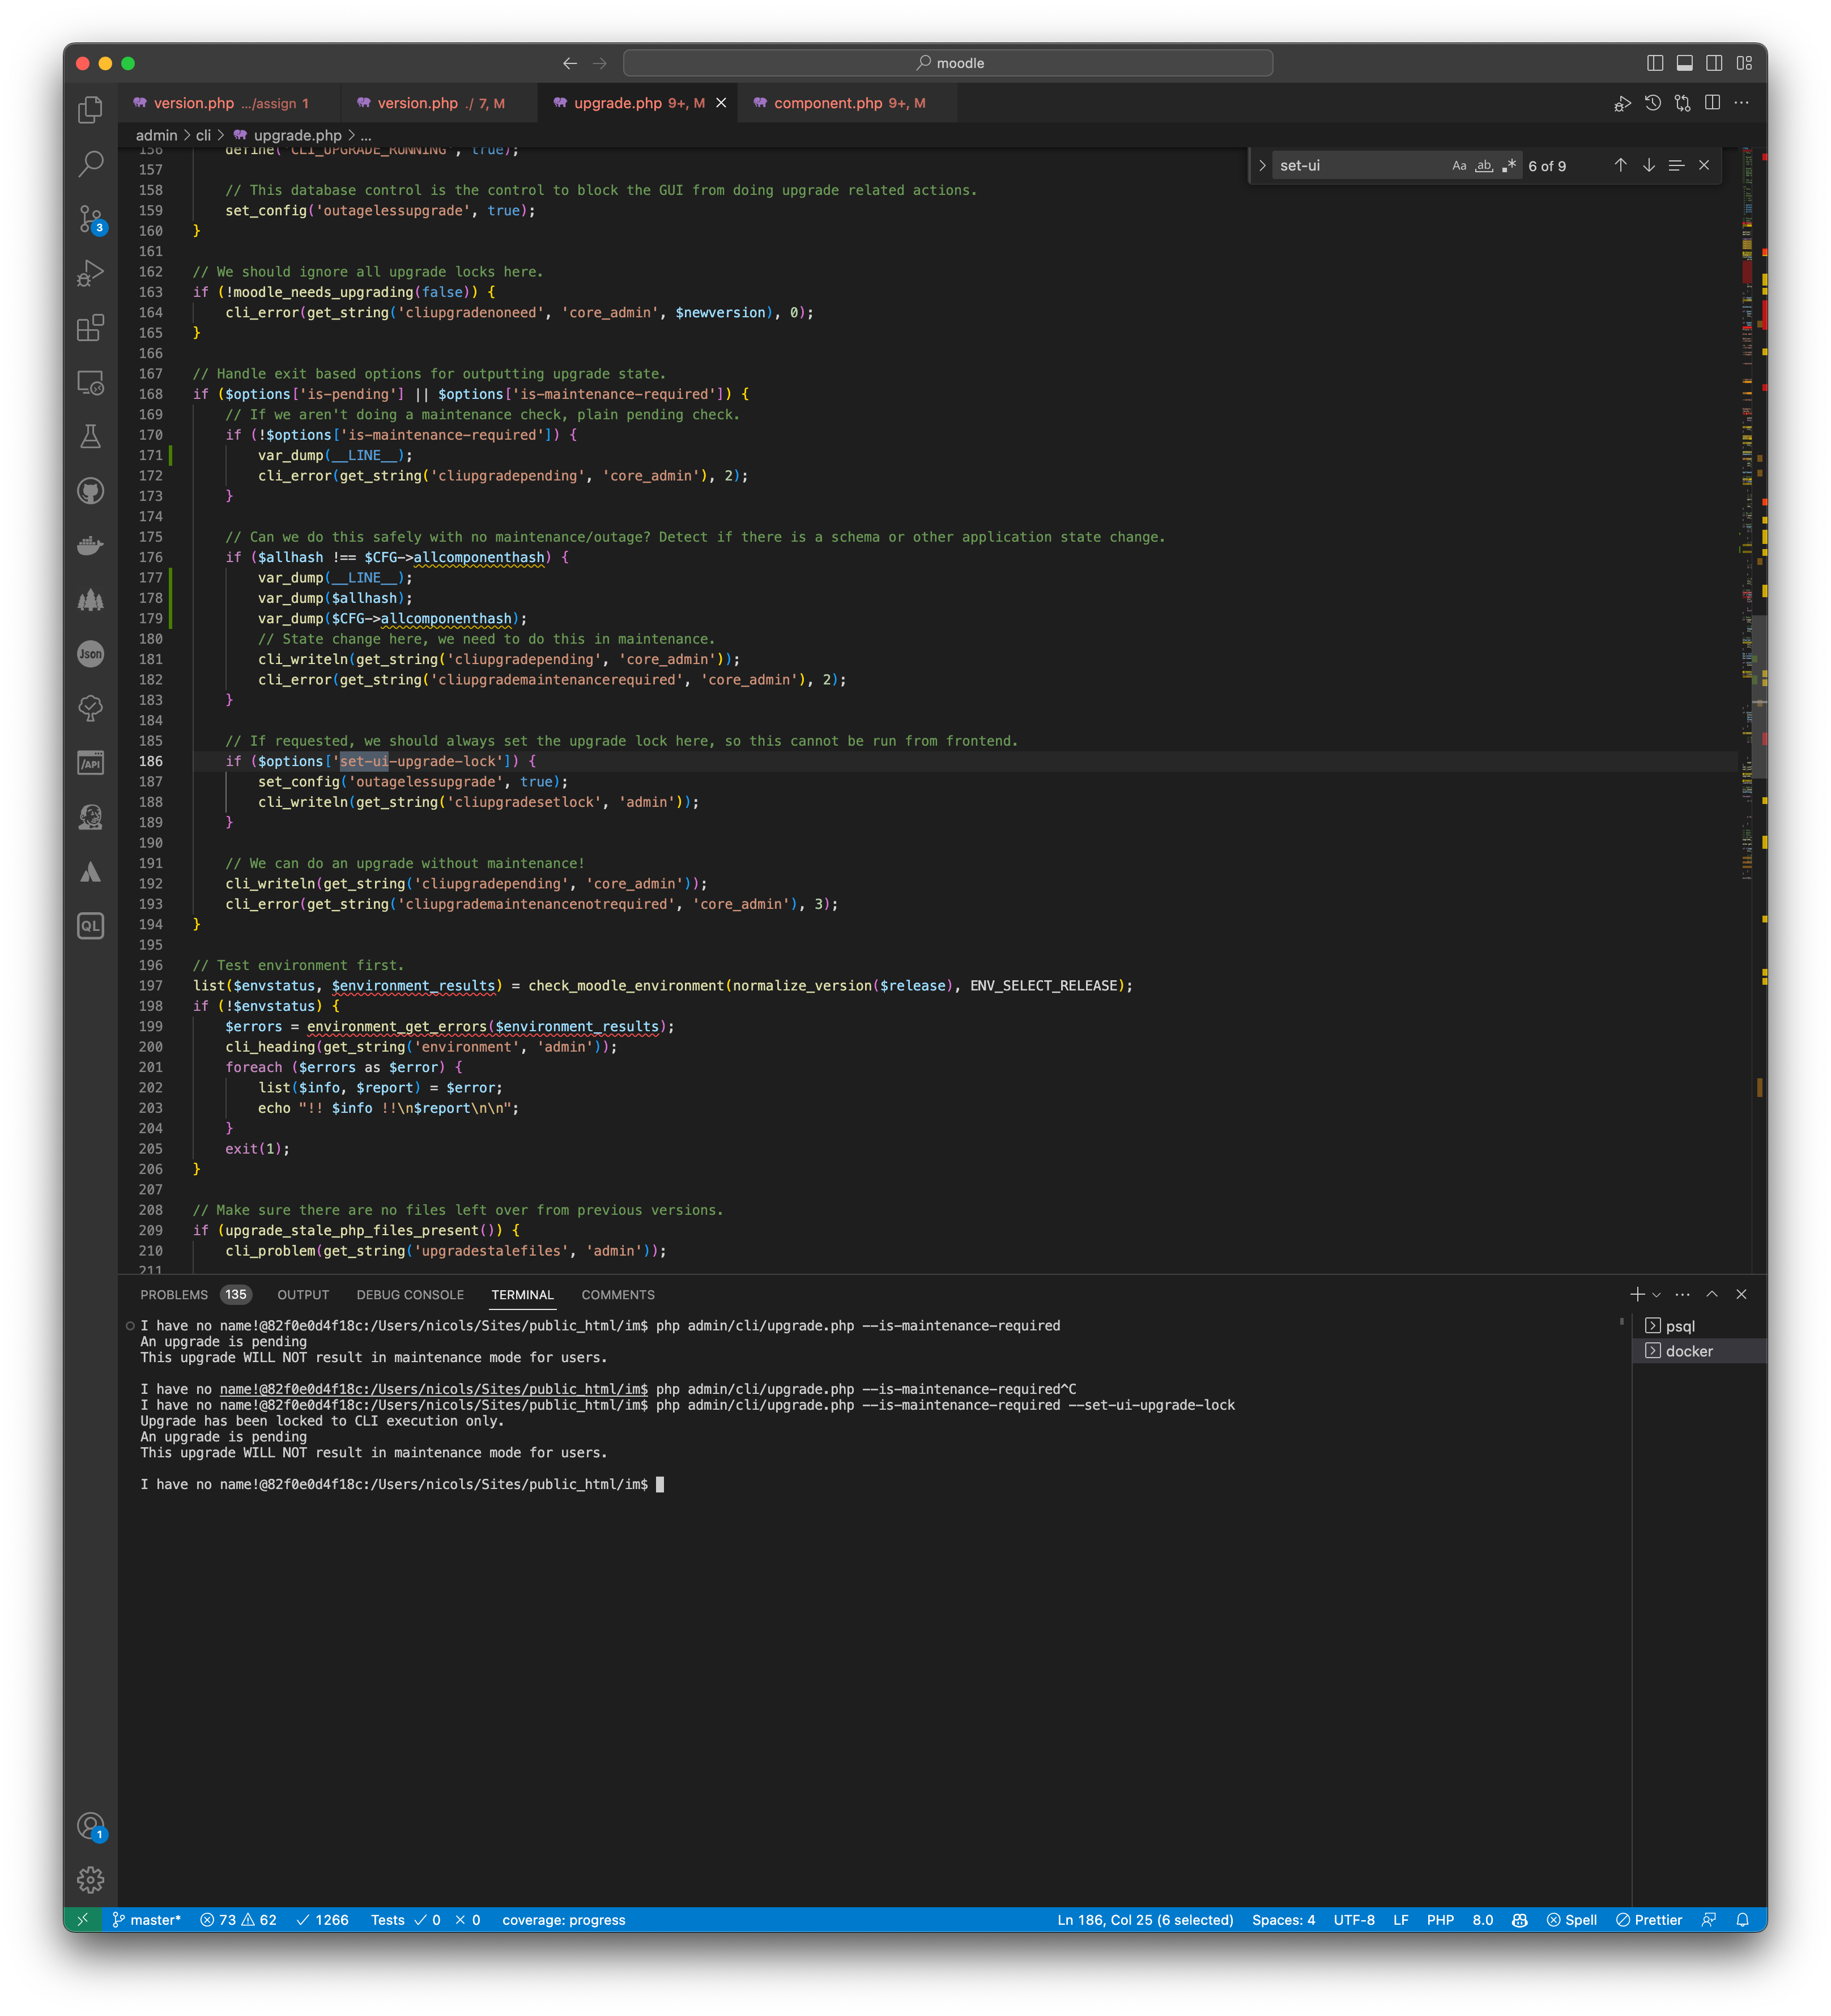Viewport: 1831px width, 2016px height.
Task: Open the OUTPUT panel tab
Action: click(303, 1295)
